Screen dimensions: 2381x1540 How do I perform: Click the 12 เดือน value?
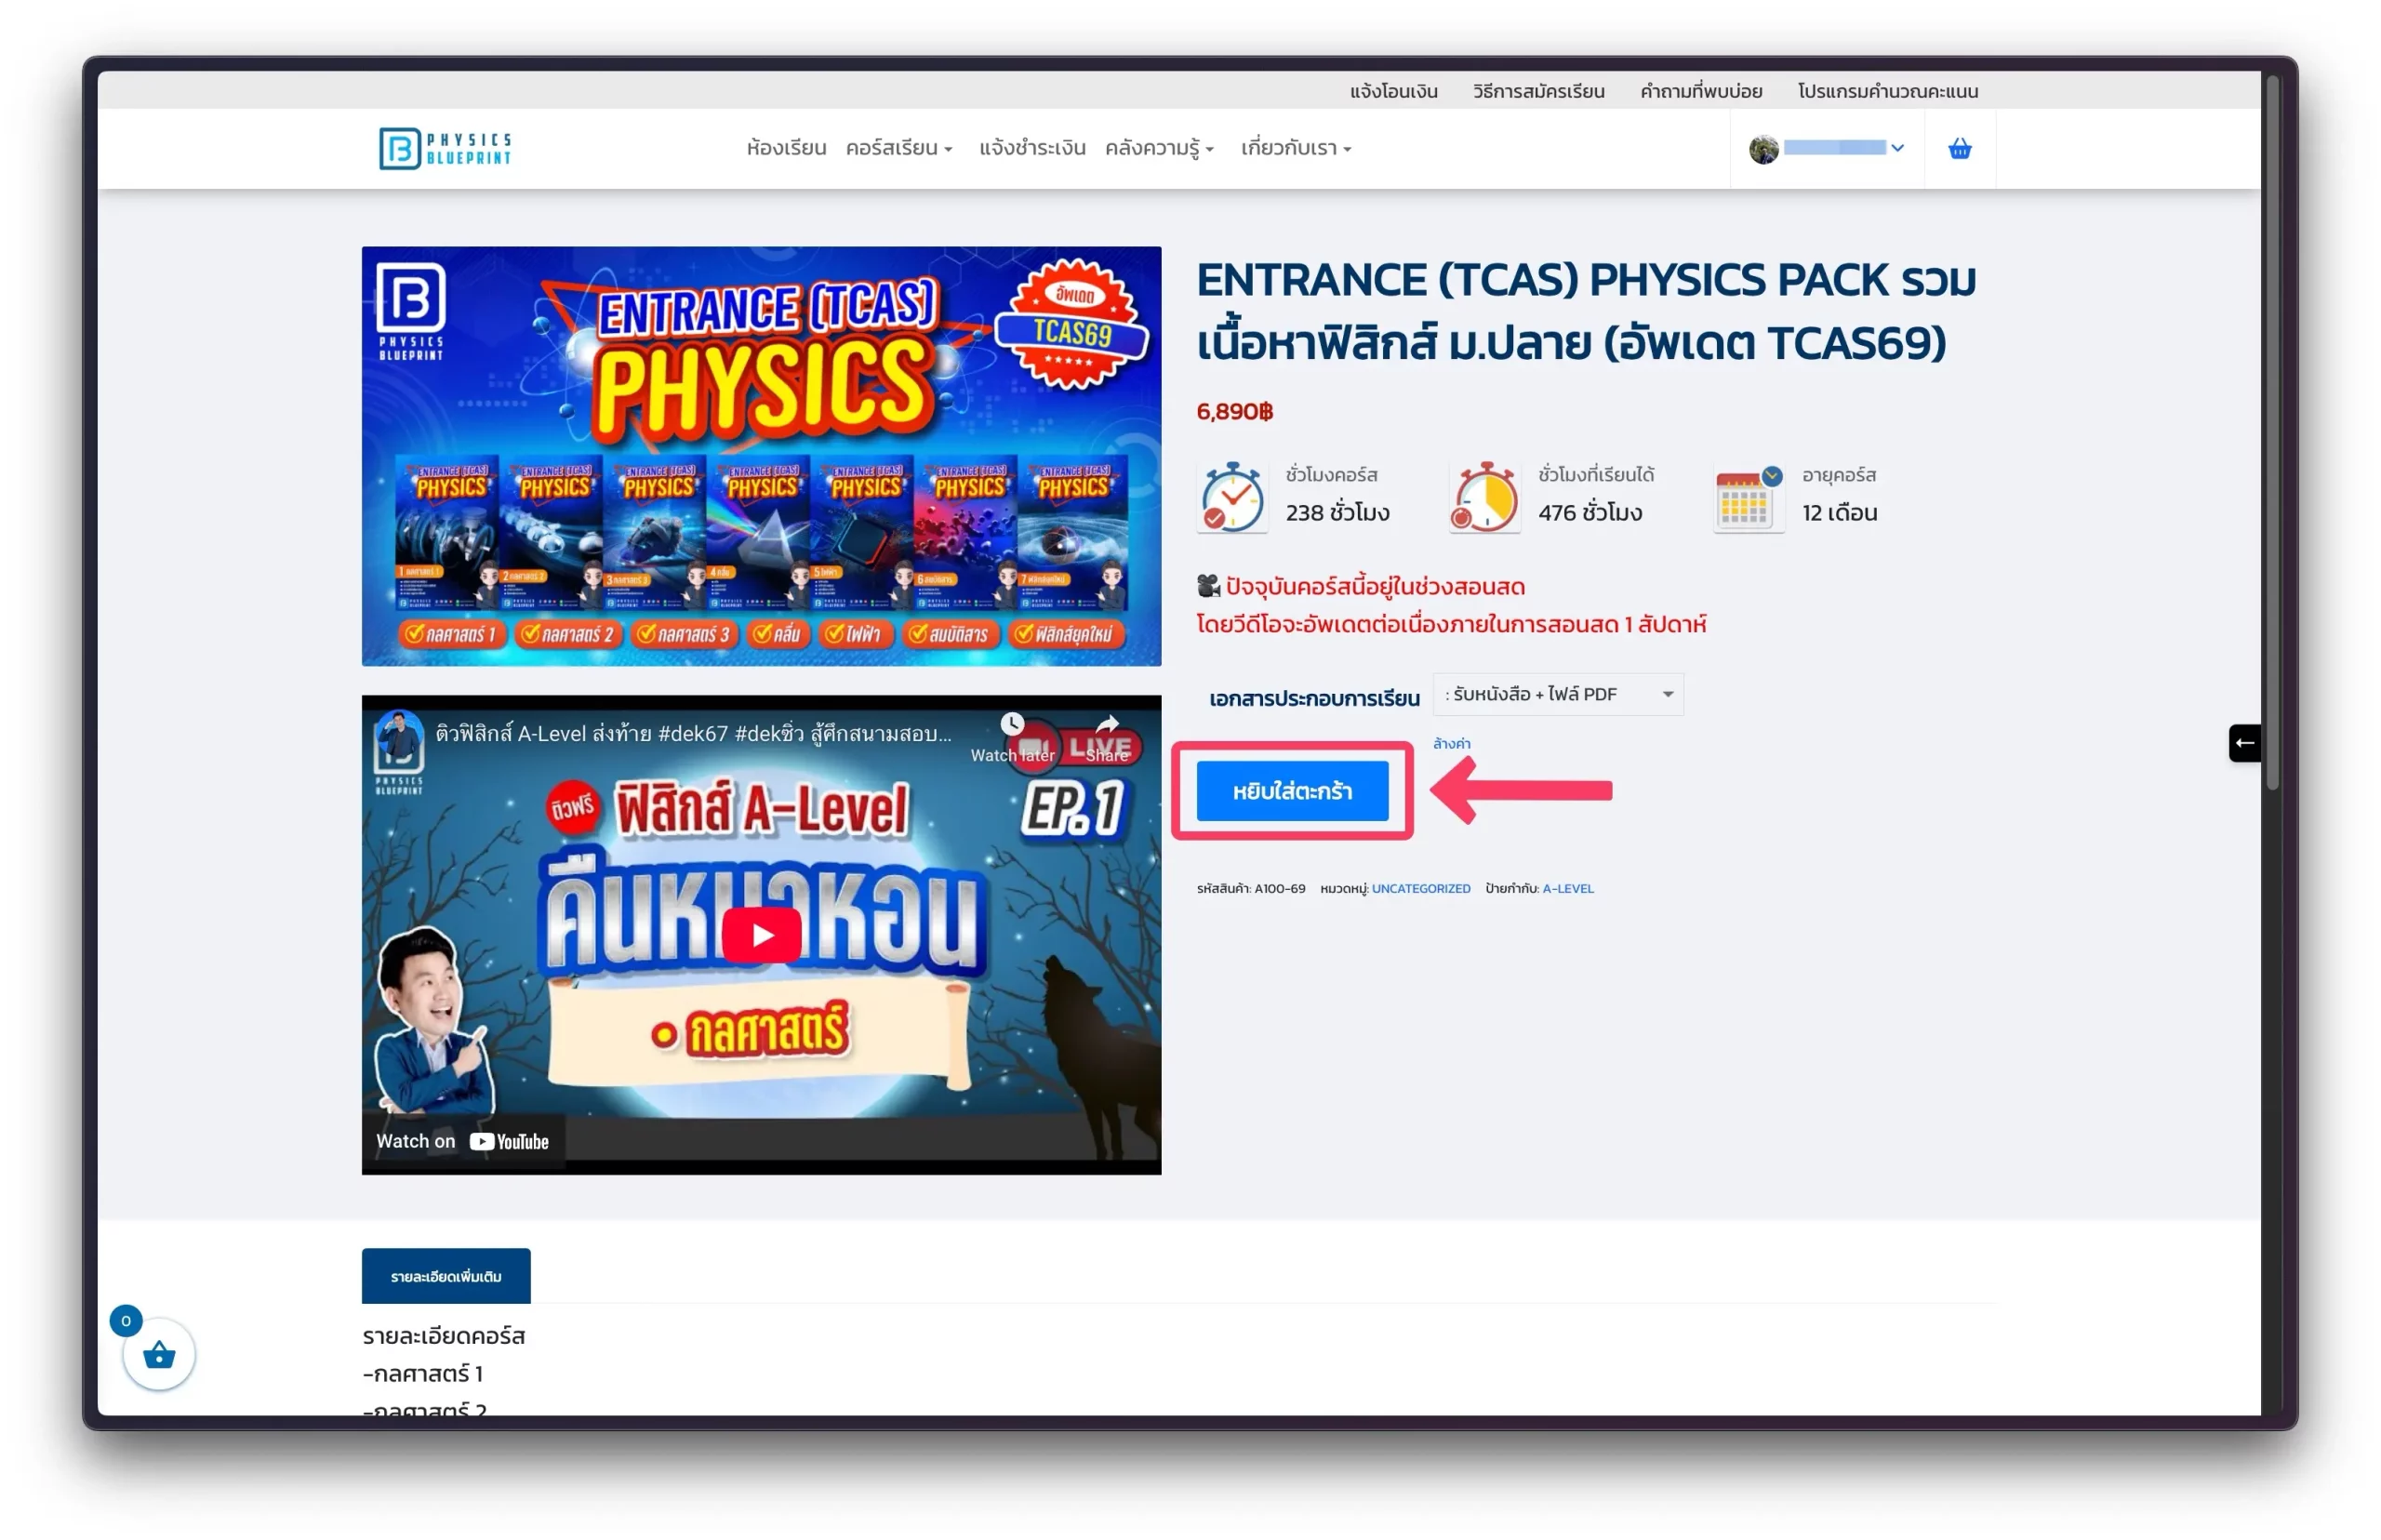[1839, 513]
